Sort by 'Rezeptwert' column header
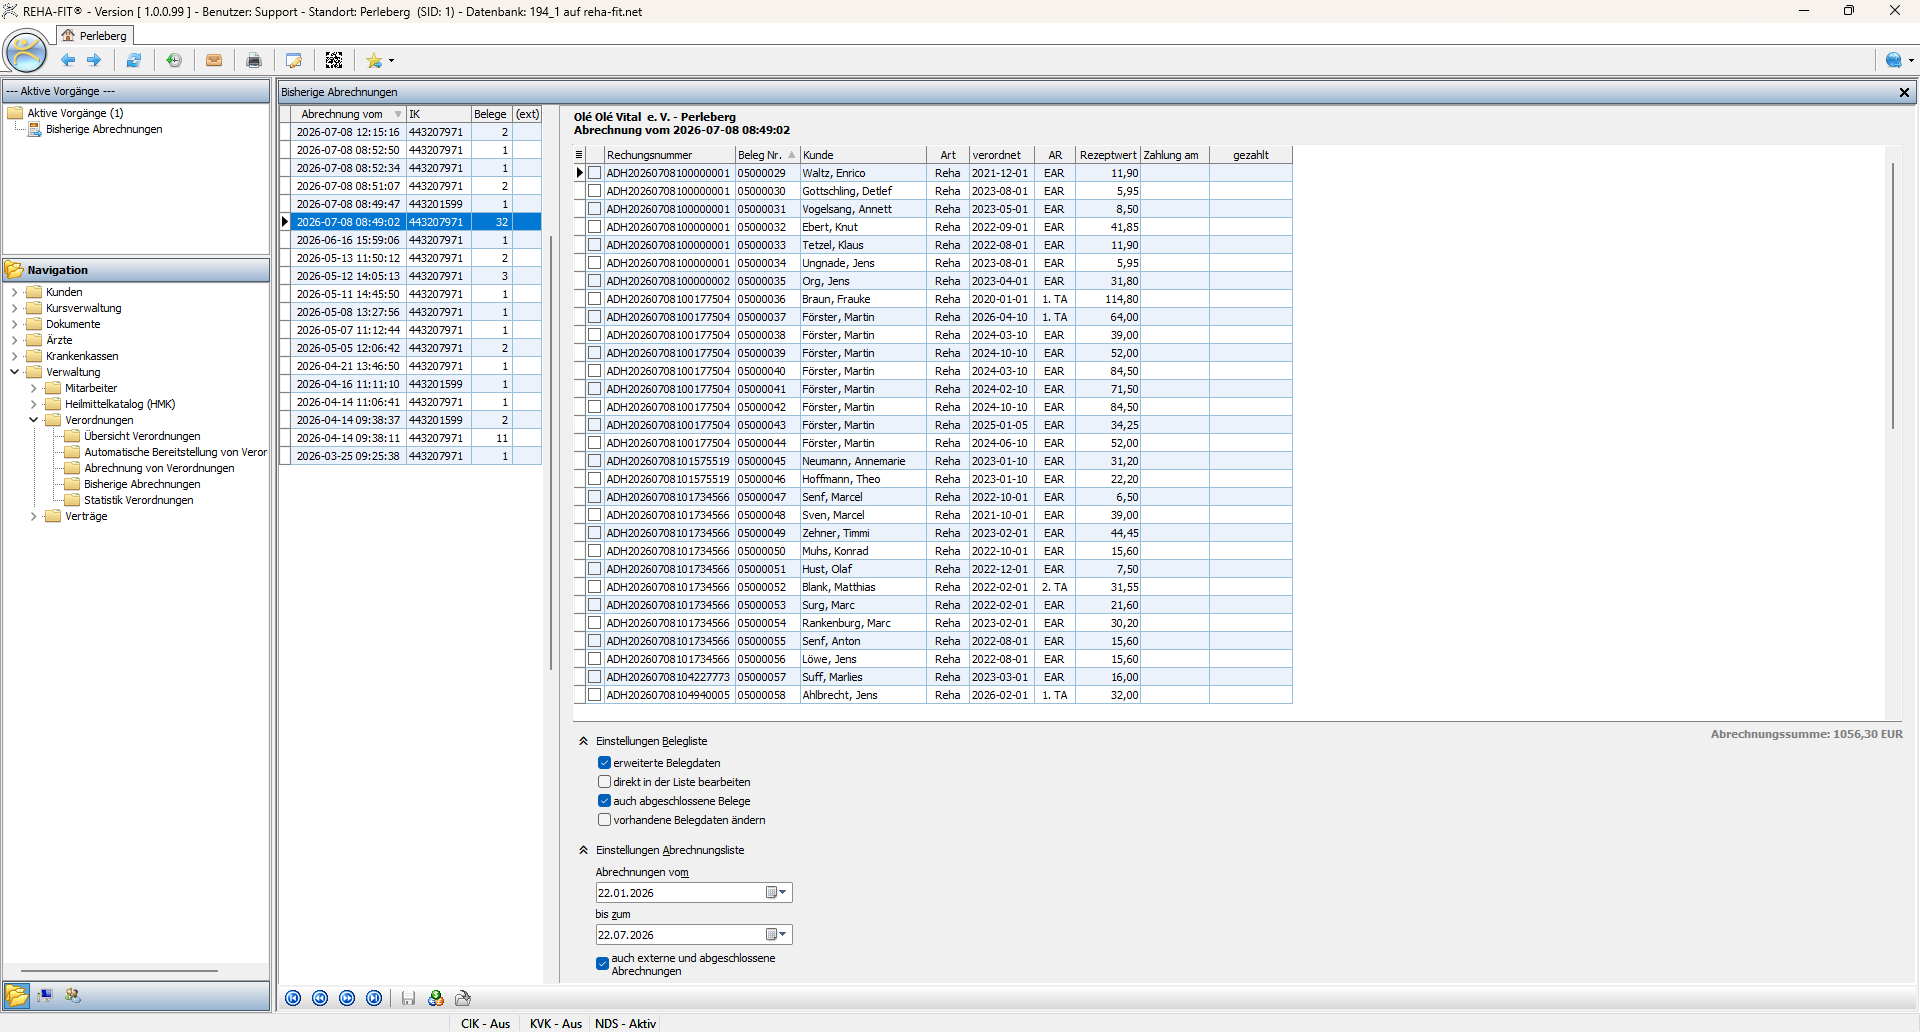The image size is (1920, 1032). (1108, 155)
